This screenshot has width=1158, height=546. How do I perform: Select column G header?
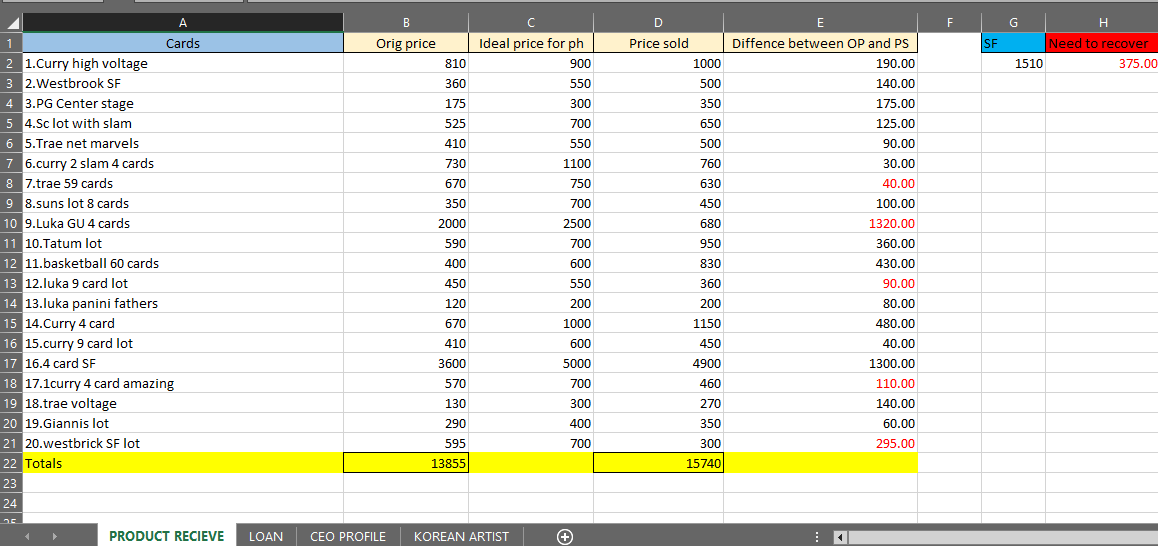[x=1013, y=23]
